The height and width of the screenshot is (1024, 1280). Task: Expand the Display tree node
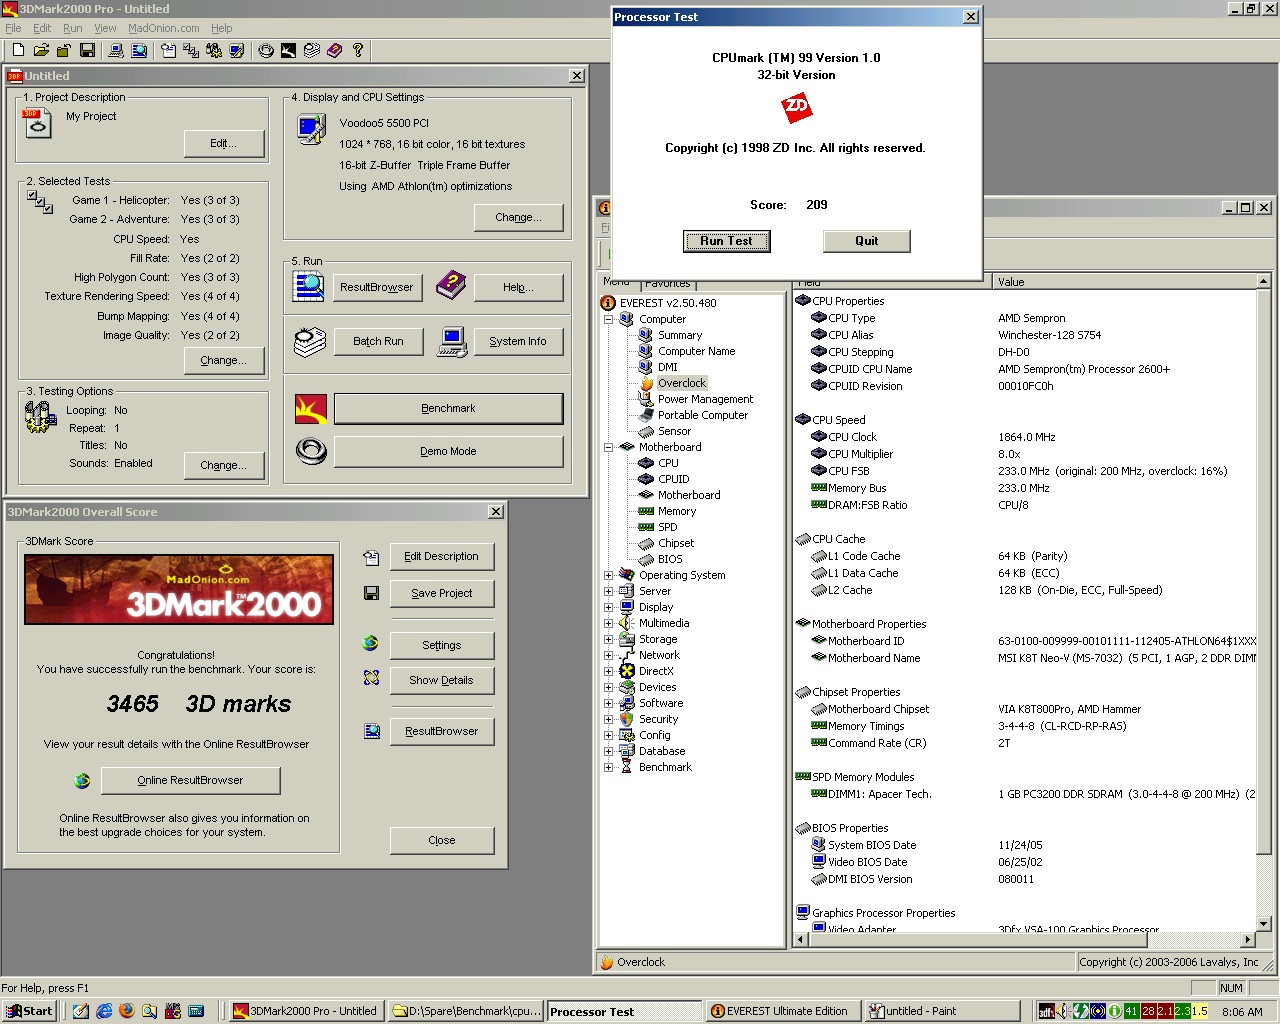pos(608,607)
